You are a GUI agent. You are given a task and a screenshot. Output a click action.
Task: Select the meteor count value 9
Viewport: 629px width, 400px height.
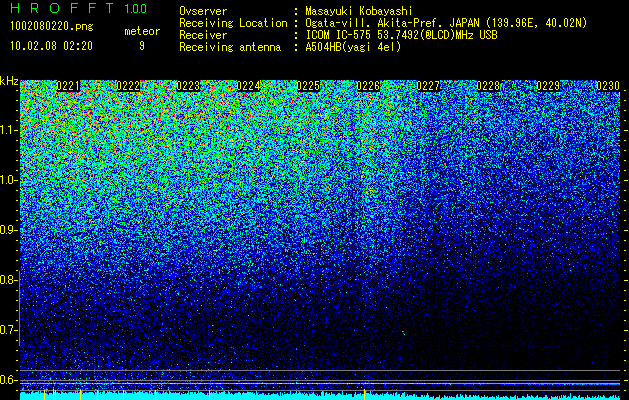point(142,46)
